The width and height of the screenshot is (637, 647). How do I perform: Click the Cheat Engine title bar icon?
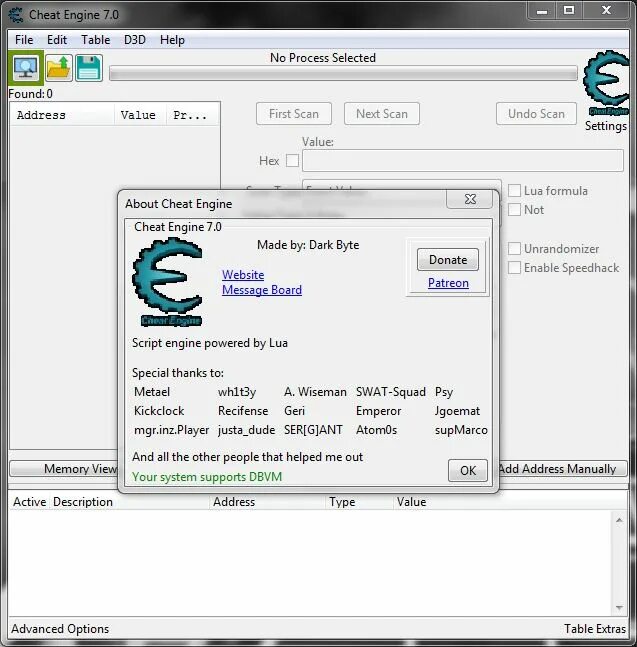click(x=16, y=15)
